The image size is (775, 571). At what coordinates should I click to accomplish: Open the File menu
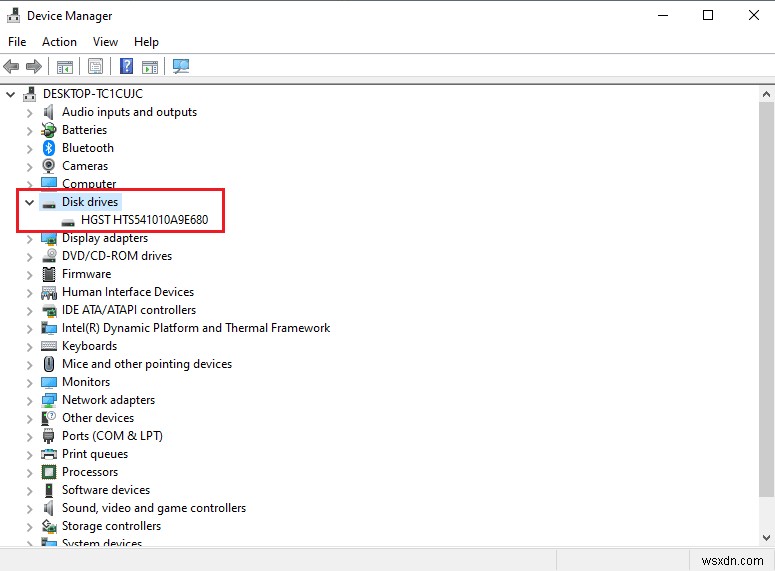(17, 42)
